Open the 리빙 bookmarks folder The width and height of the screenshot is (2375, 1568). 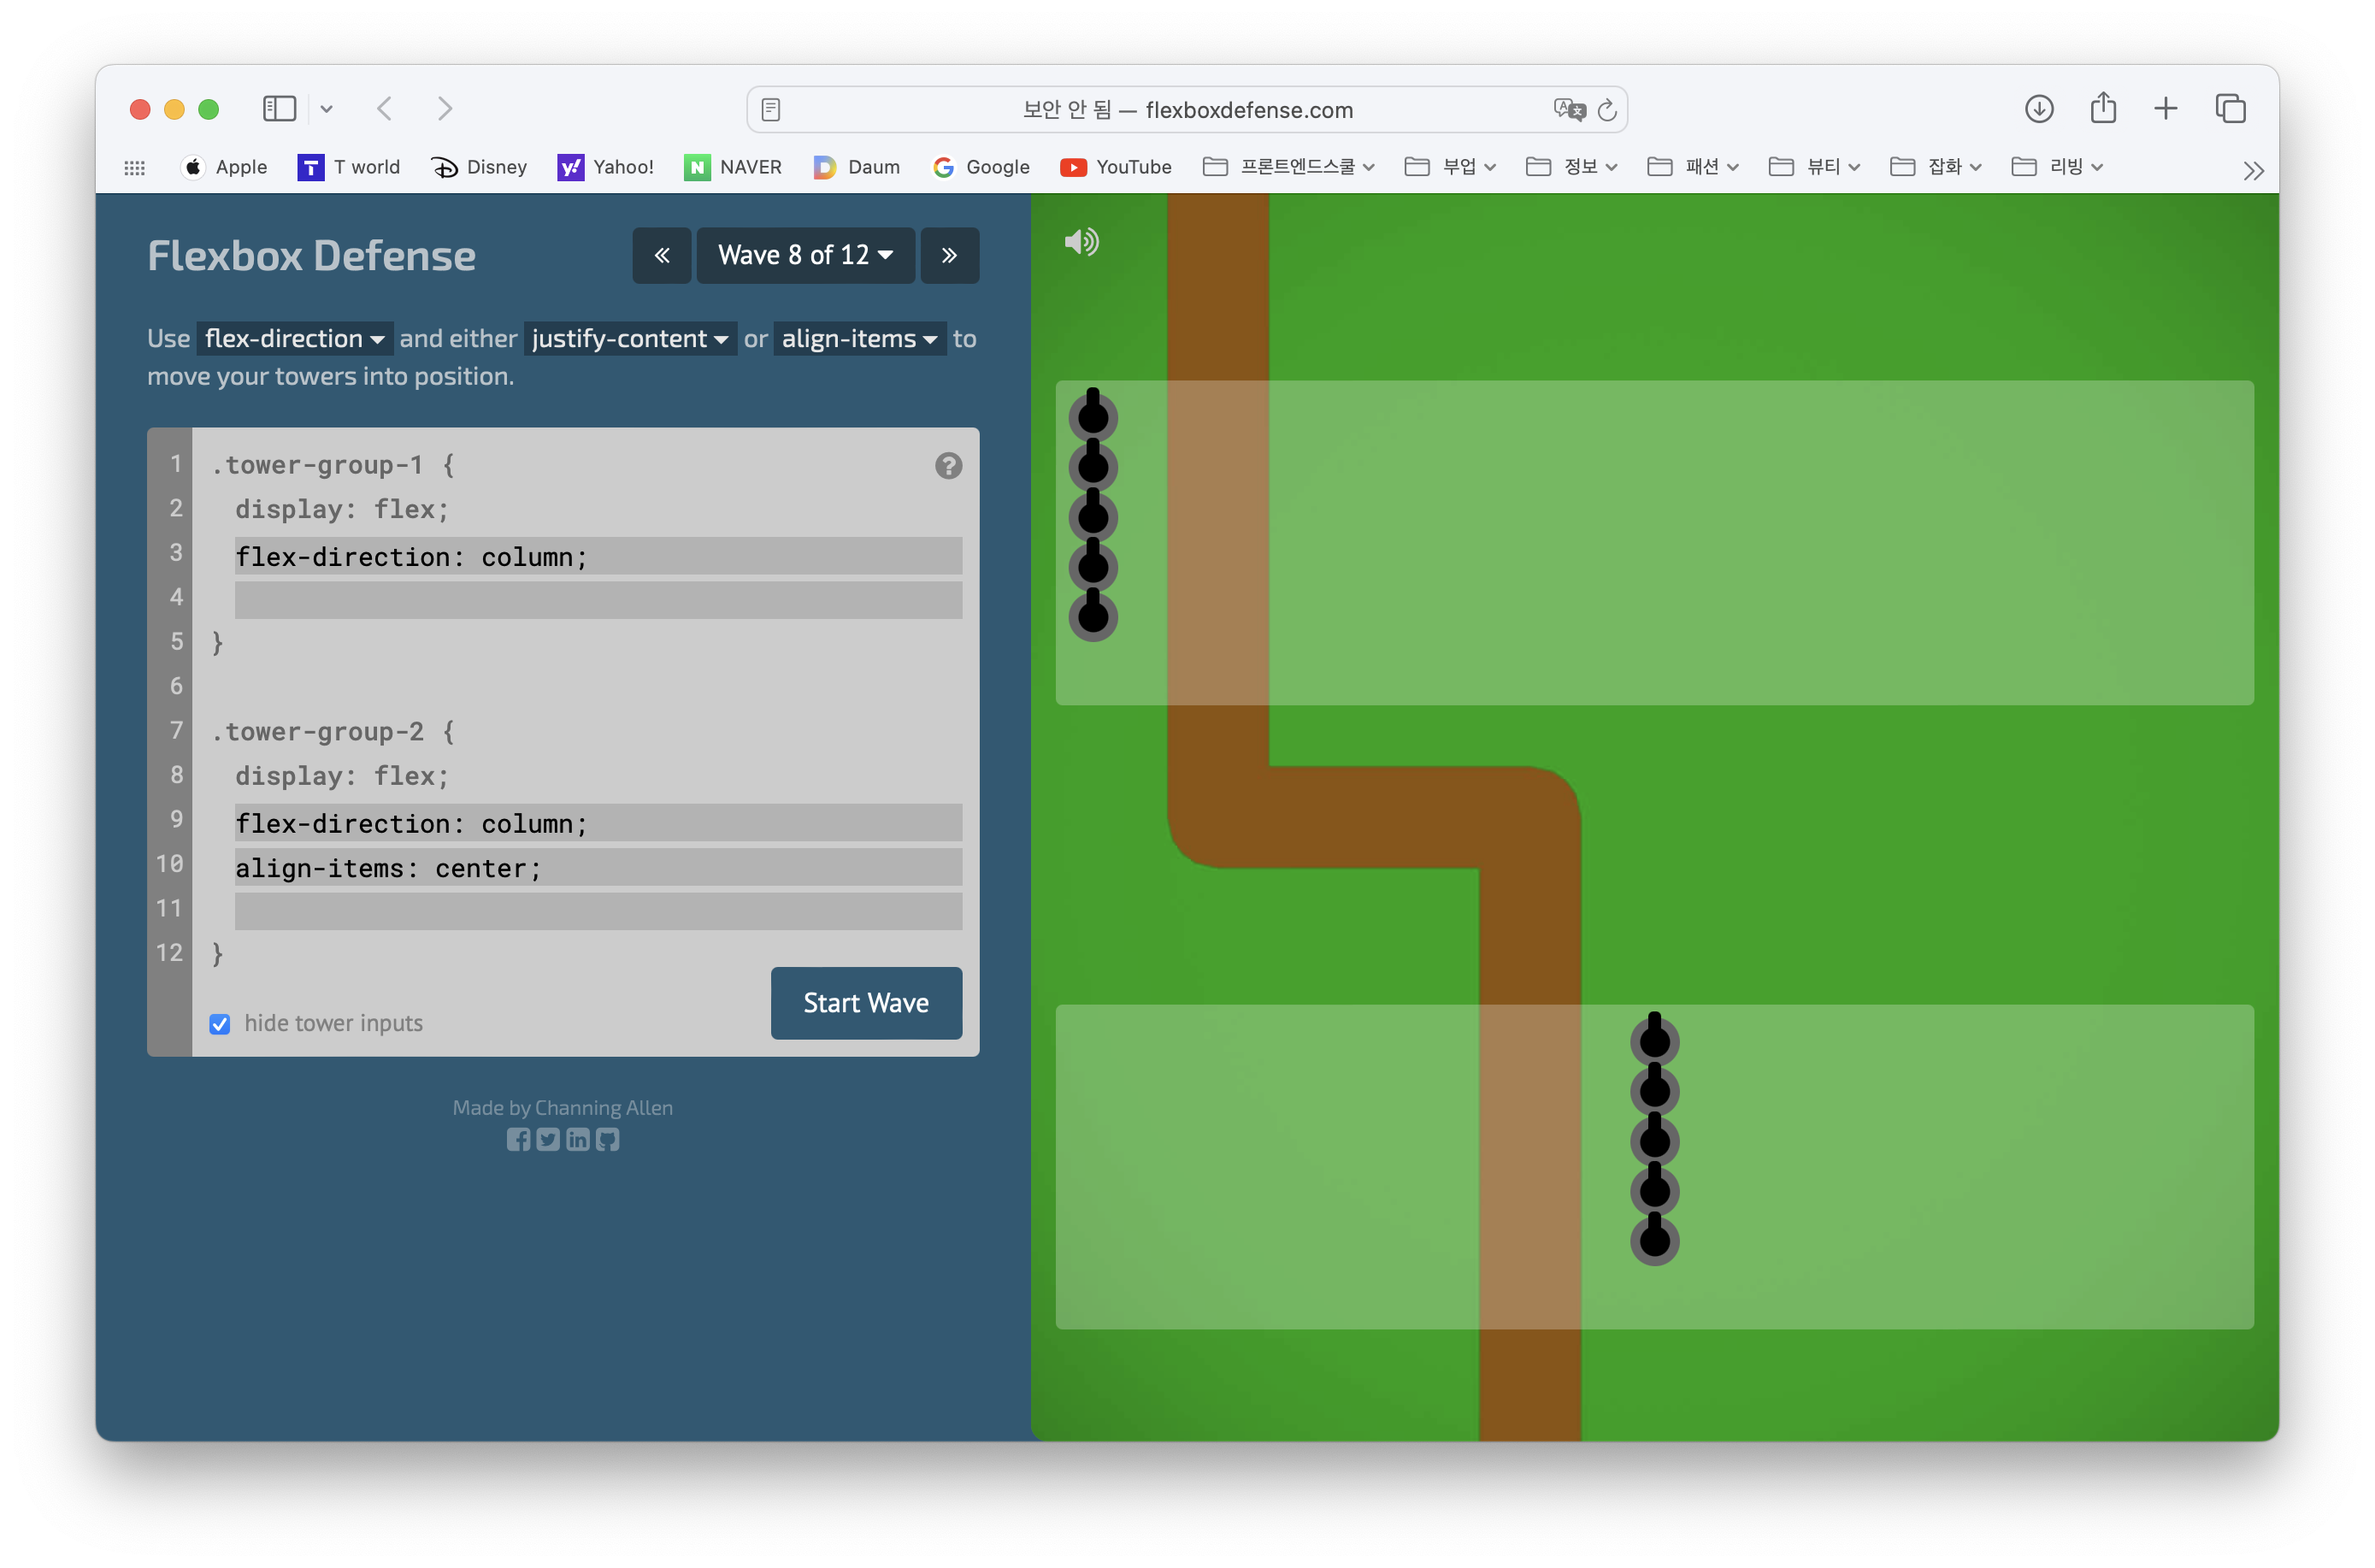click(2056, 167)
